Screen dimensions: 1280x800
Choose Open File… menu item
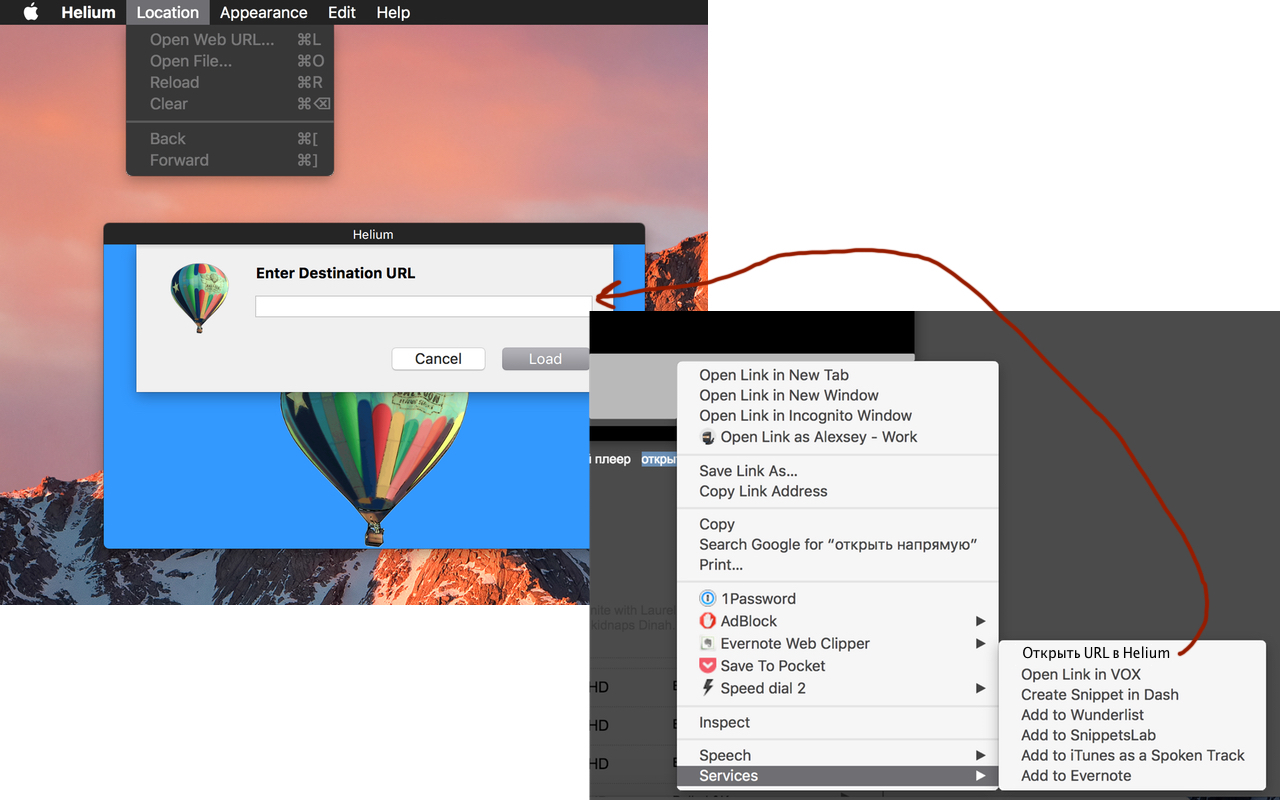pyautogui.click(x=230, y=61)
